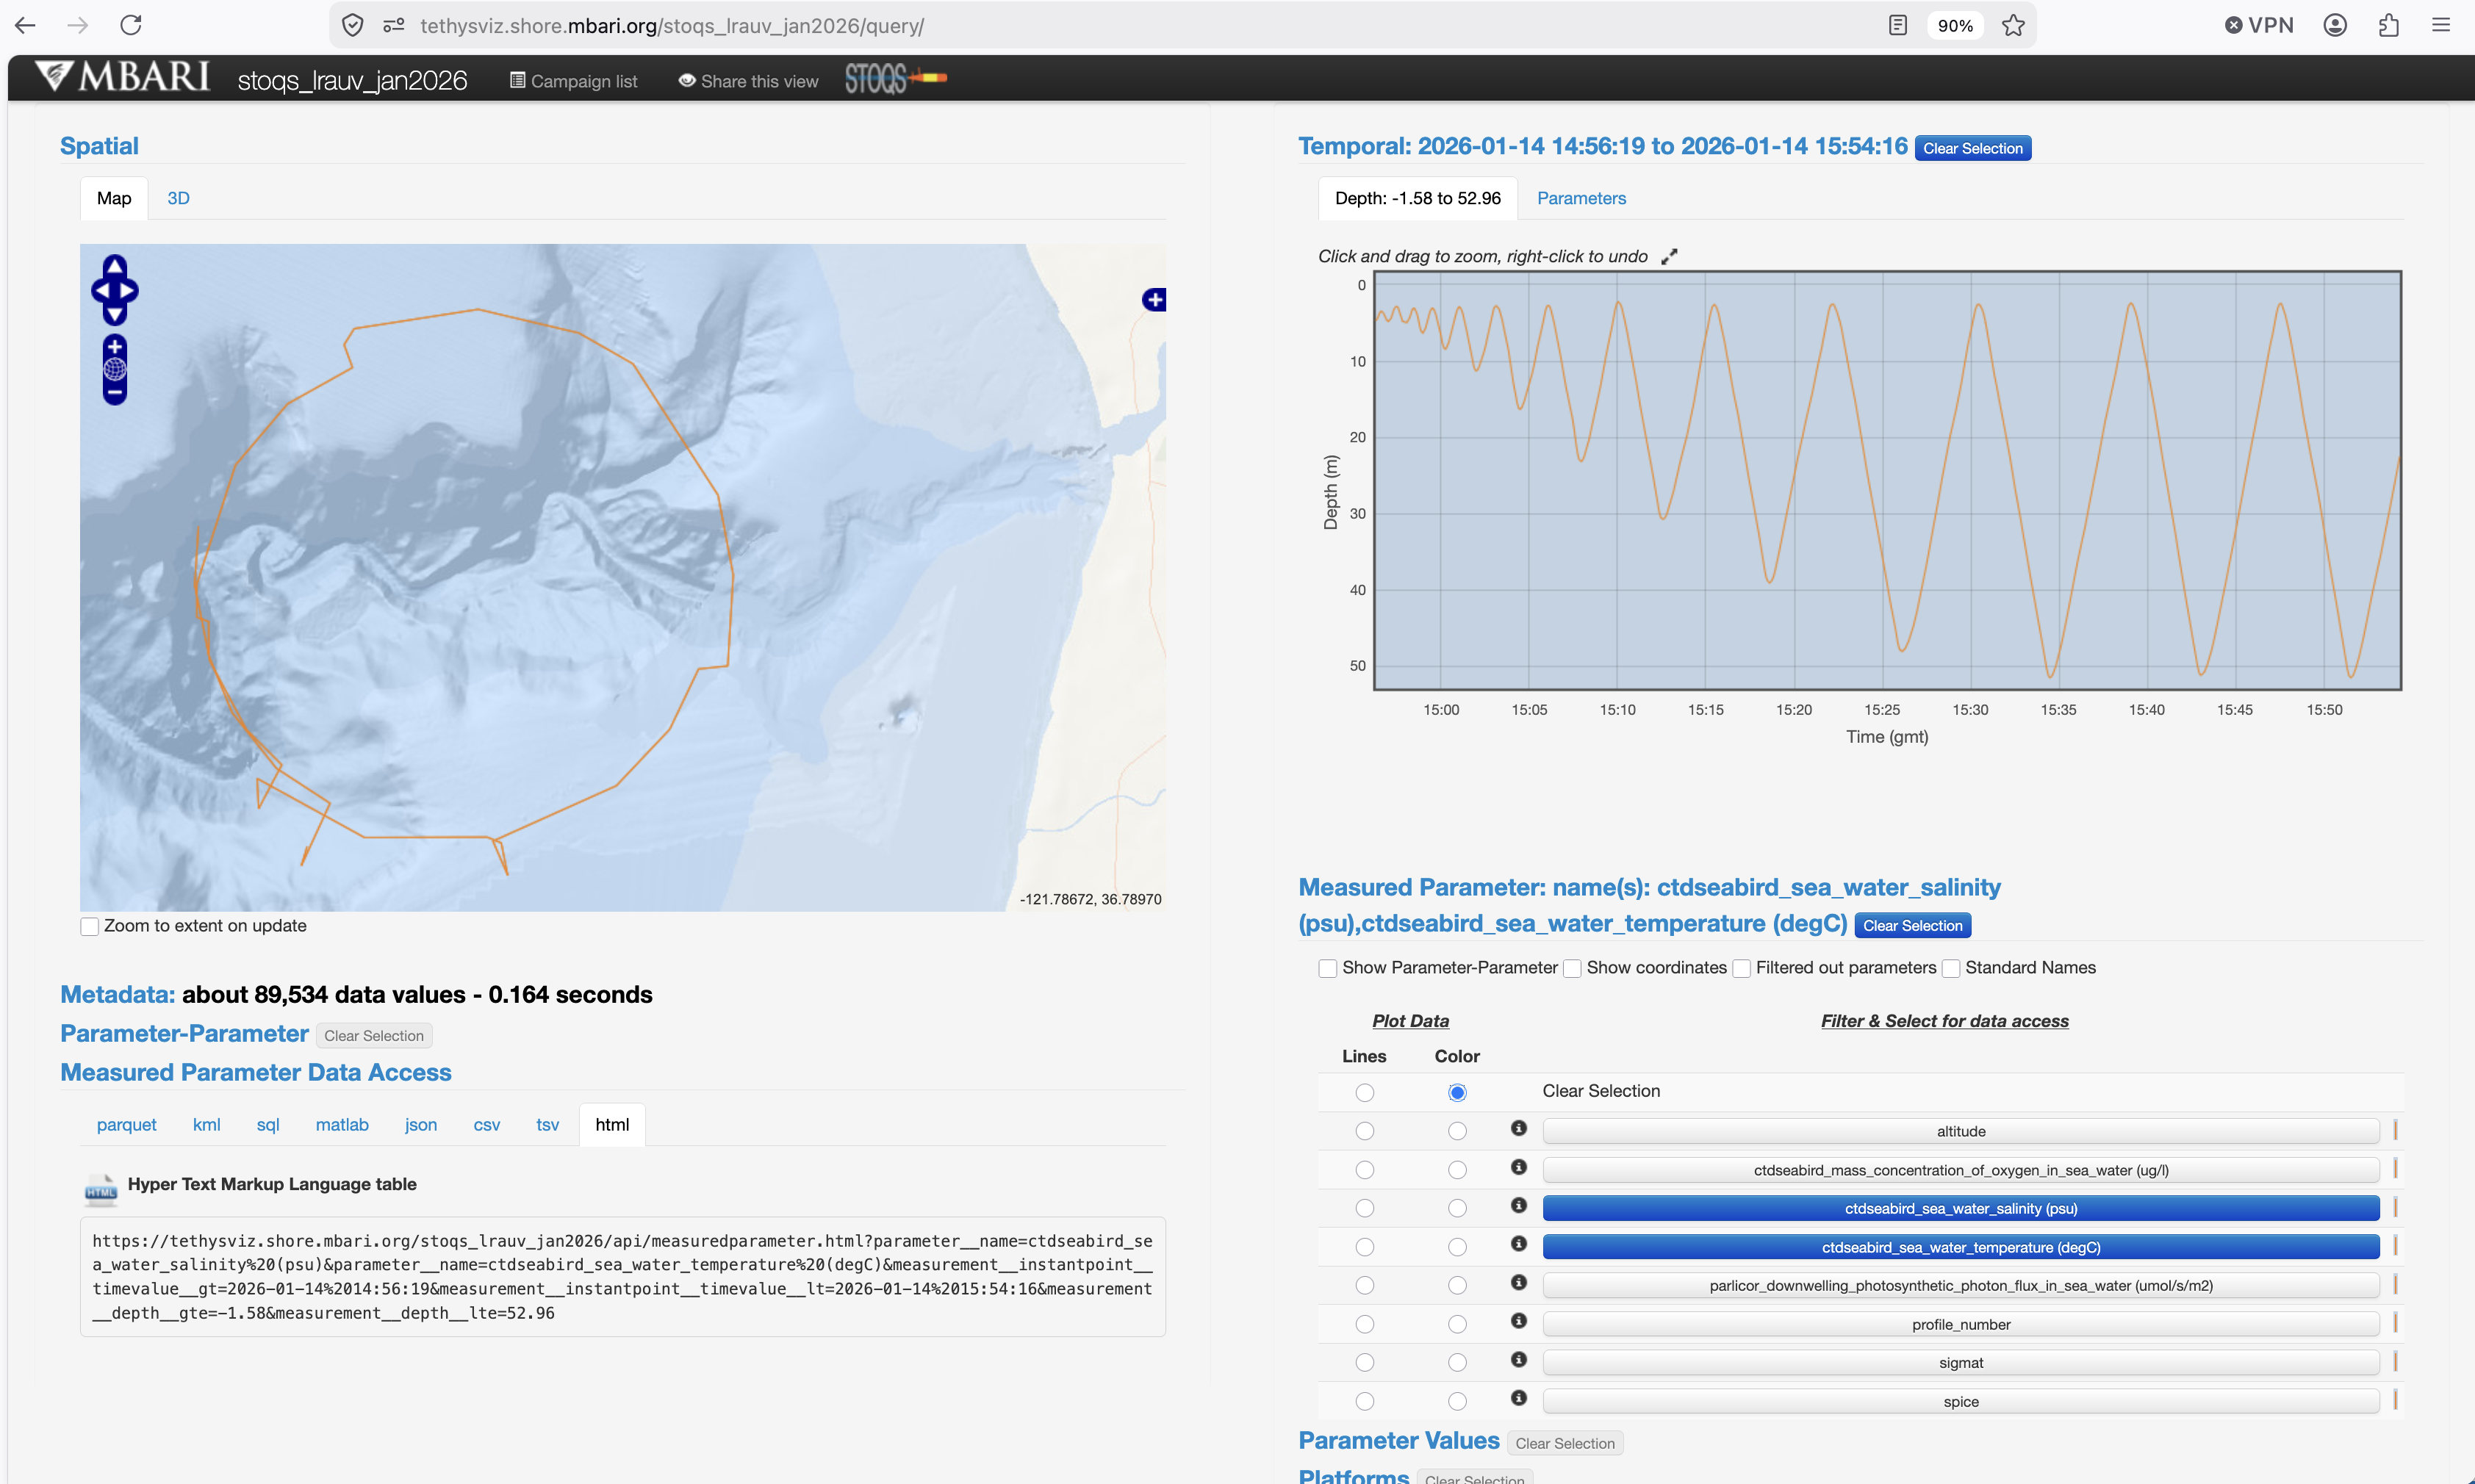2475x1484 pixels.
Task: Click Share this view
Action: coord(748,81)
